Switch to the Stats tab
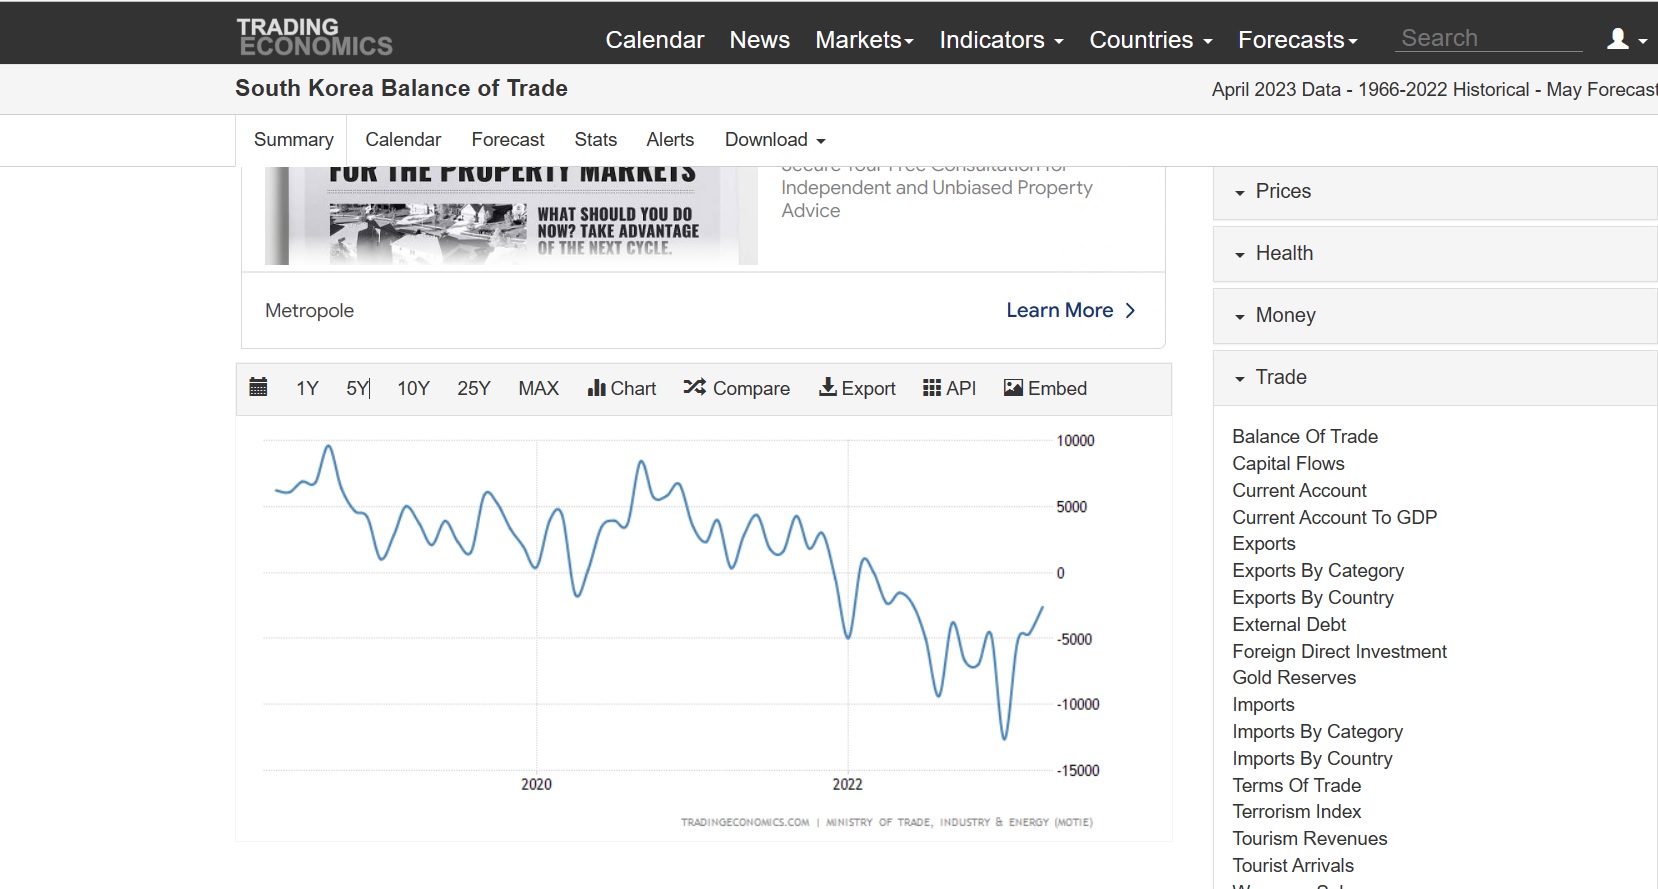Image resolution: width=1658 pixels, height=889 pixels. tap(596, 140)
